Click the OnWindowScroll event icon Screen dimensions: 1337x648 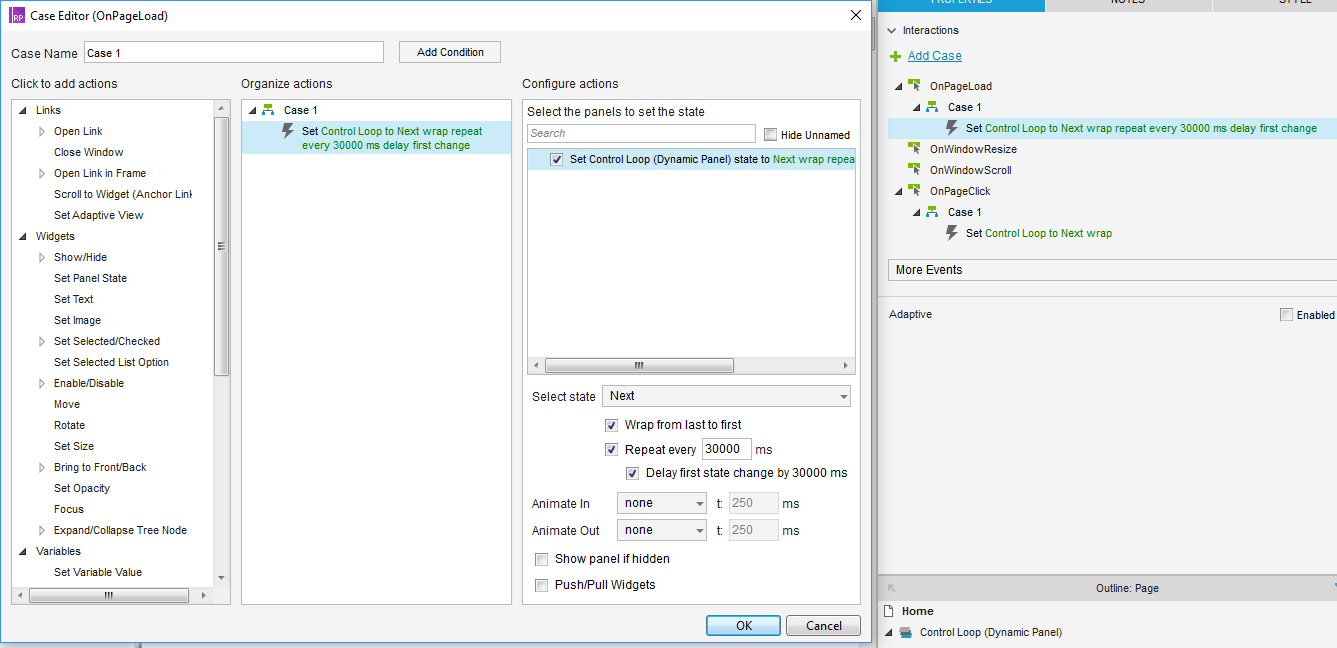point(914,170)
